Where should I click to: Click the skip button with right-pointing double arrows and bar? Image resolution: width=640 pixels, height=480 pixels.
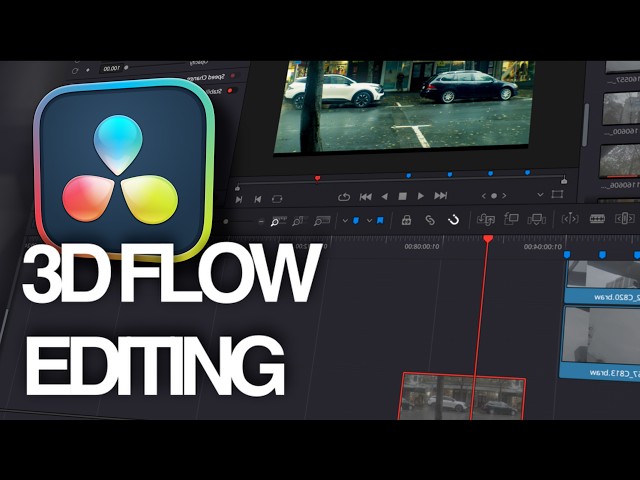[440, 196]
